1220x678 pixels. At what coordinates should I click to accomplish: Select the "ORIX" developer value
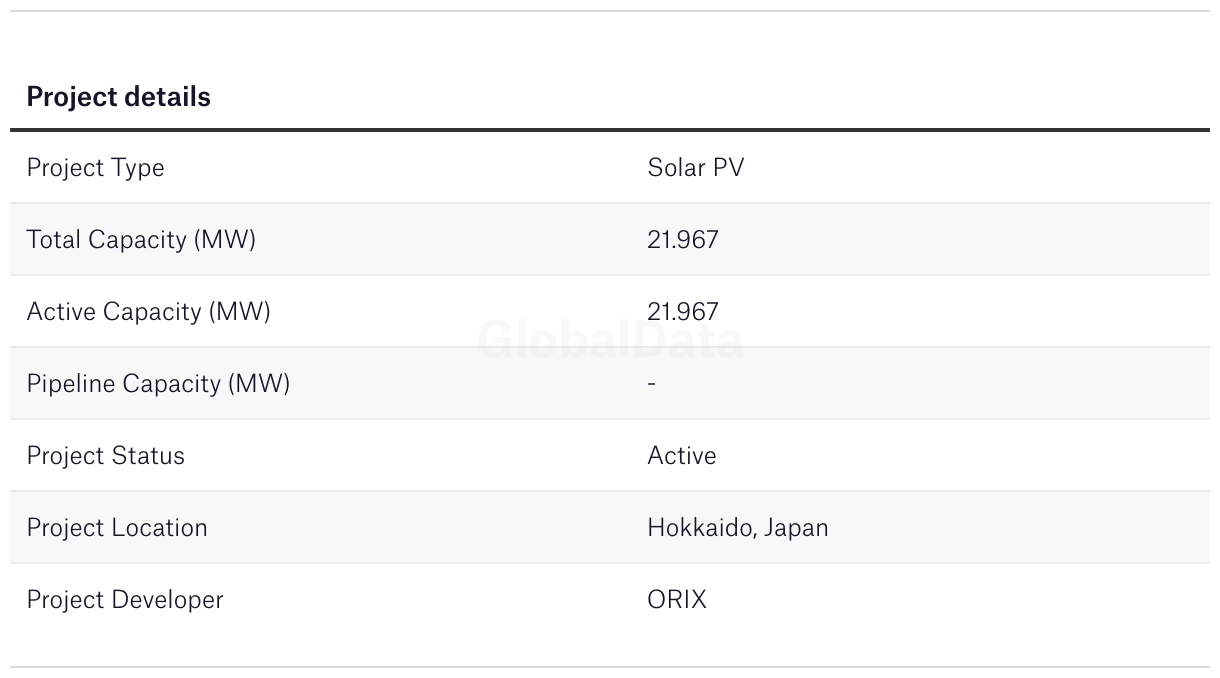pyautogui.click(x=676, y=600)
